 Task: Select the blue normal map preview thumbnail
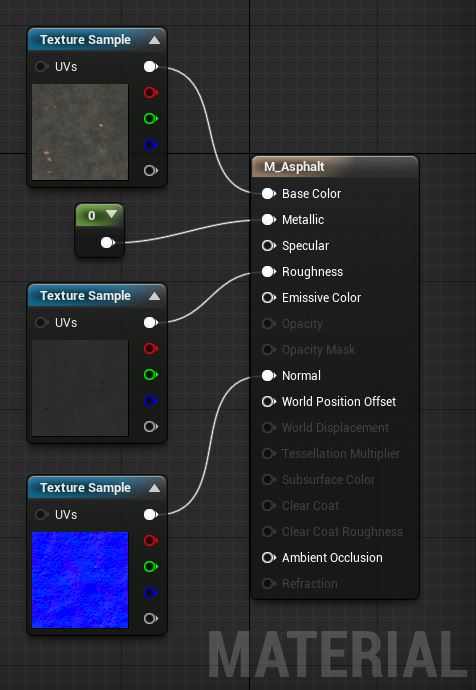pos(80,580)
